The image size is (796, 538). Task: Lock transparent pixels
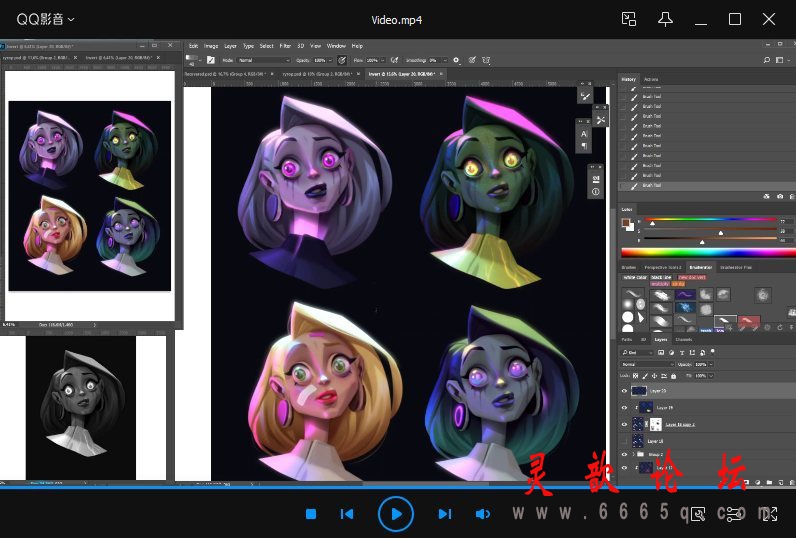click(x=635, y=376)
